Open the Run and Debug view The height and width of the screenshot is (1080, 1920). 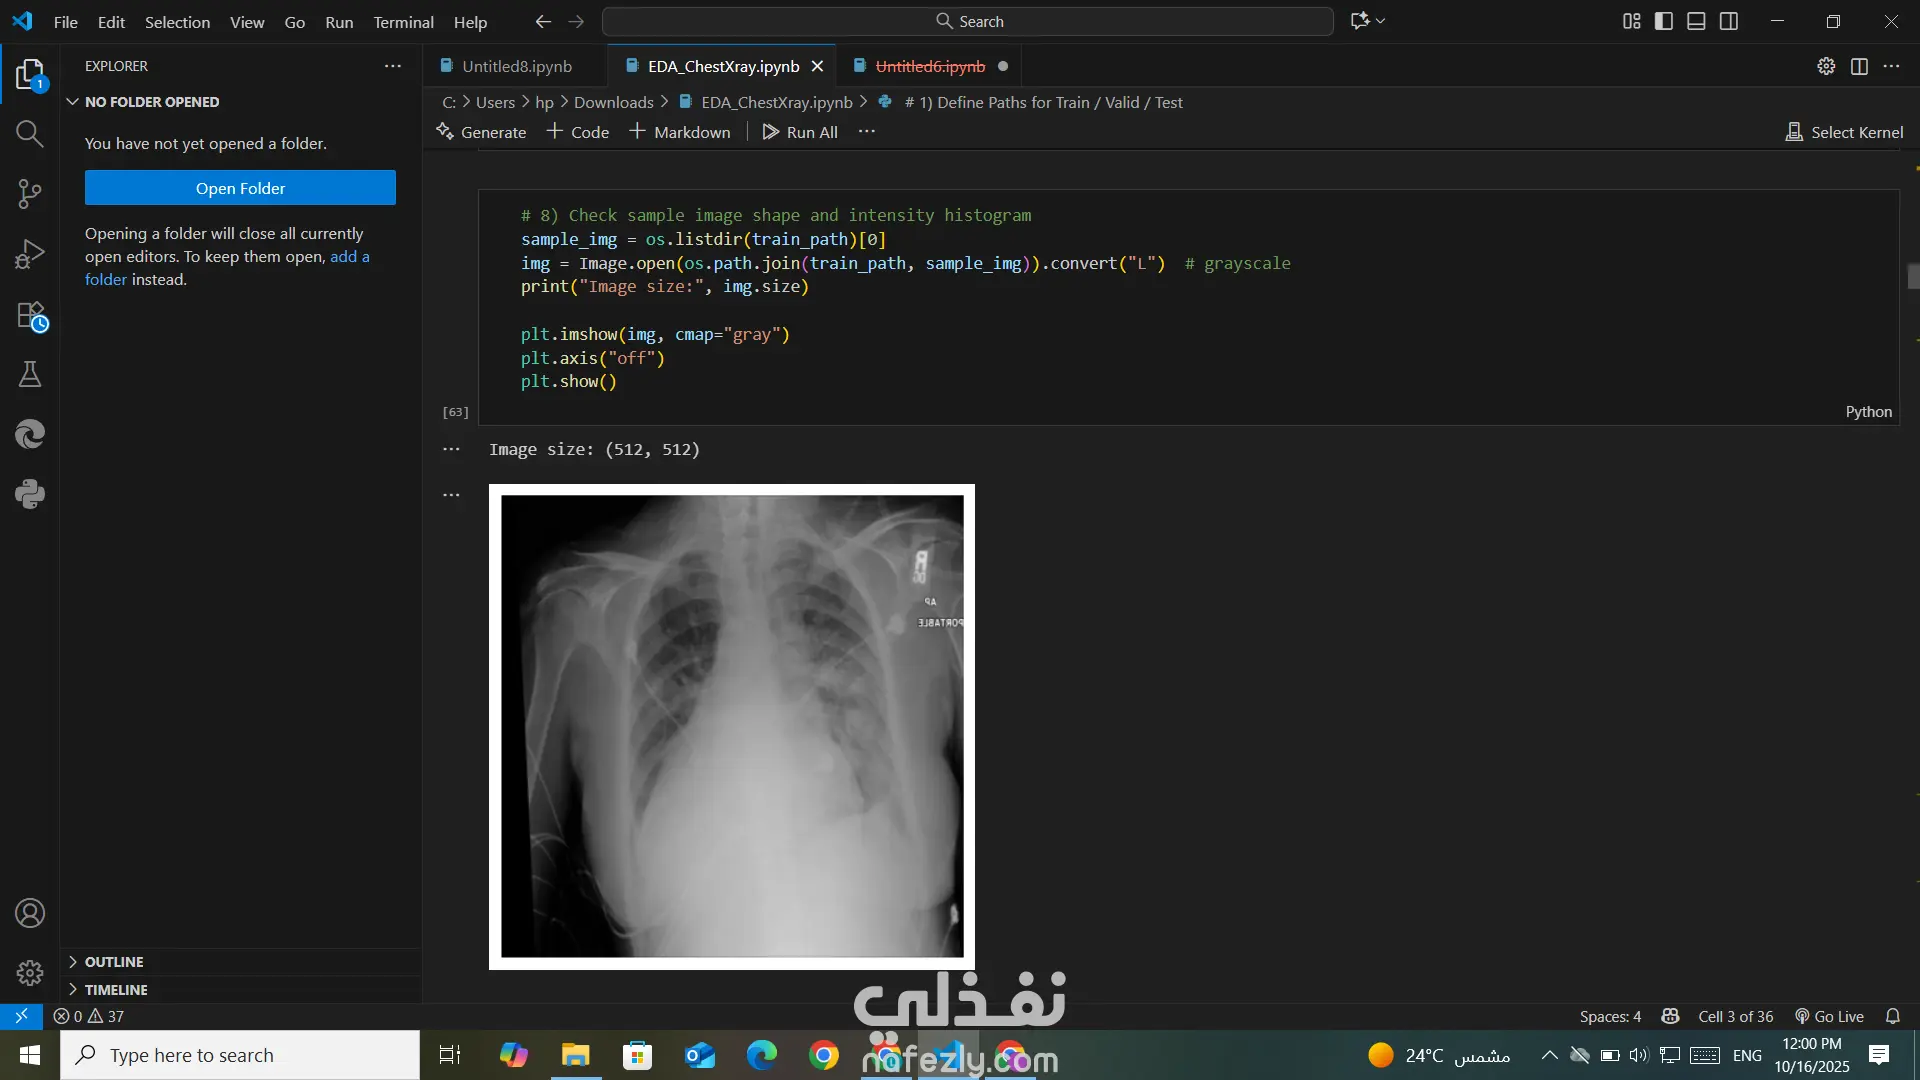(29, 254)
